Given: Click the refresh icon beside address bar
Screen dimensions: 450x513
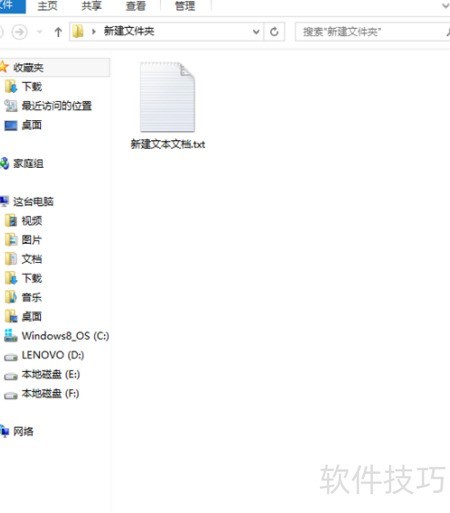Looking at the screenshot, I should pyautogui.click(x=274, y=32).
